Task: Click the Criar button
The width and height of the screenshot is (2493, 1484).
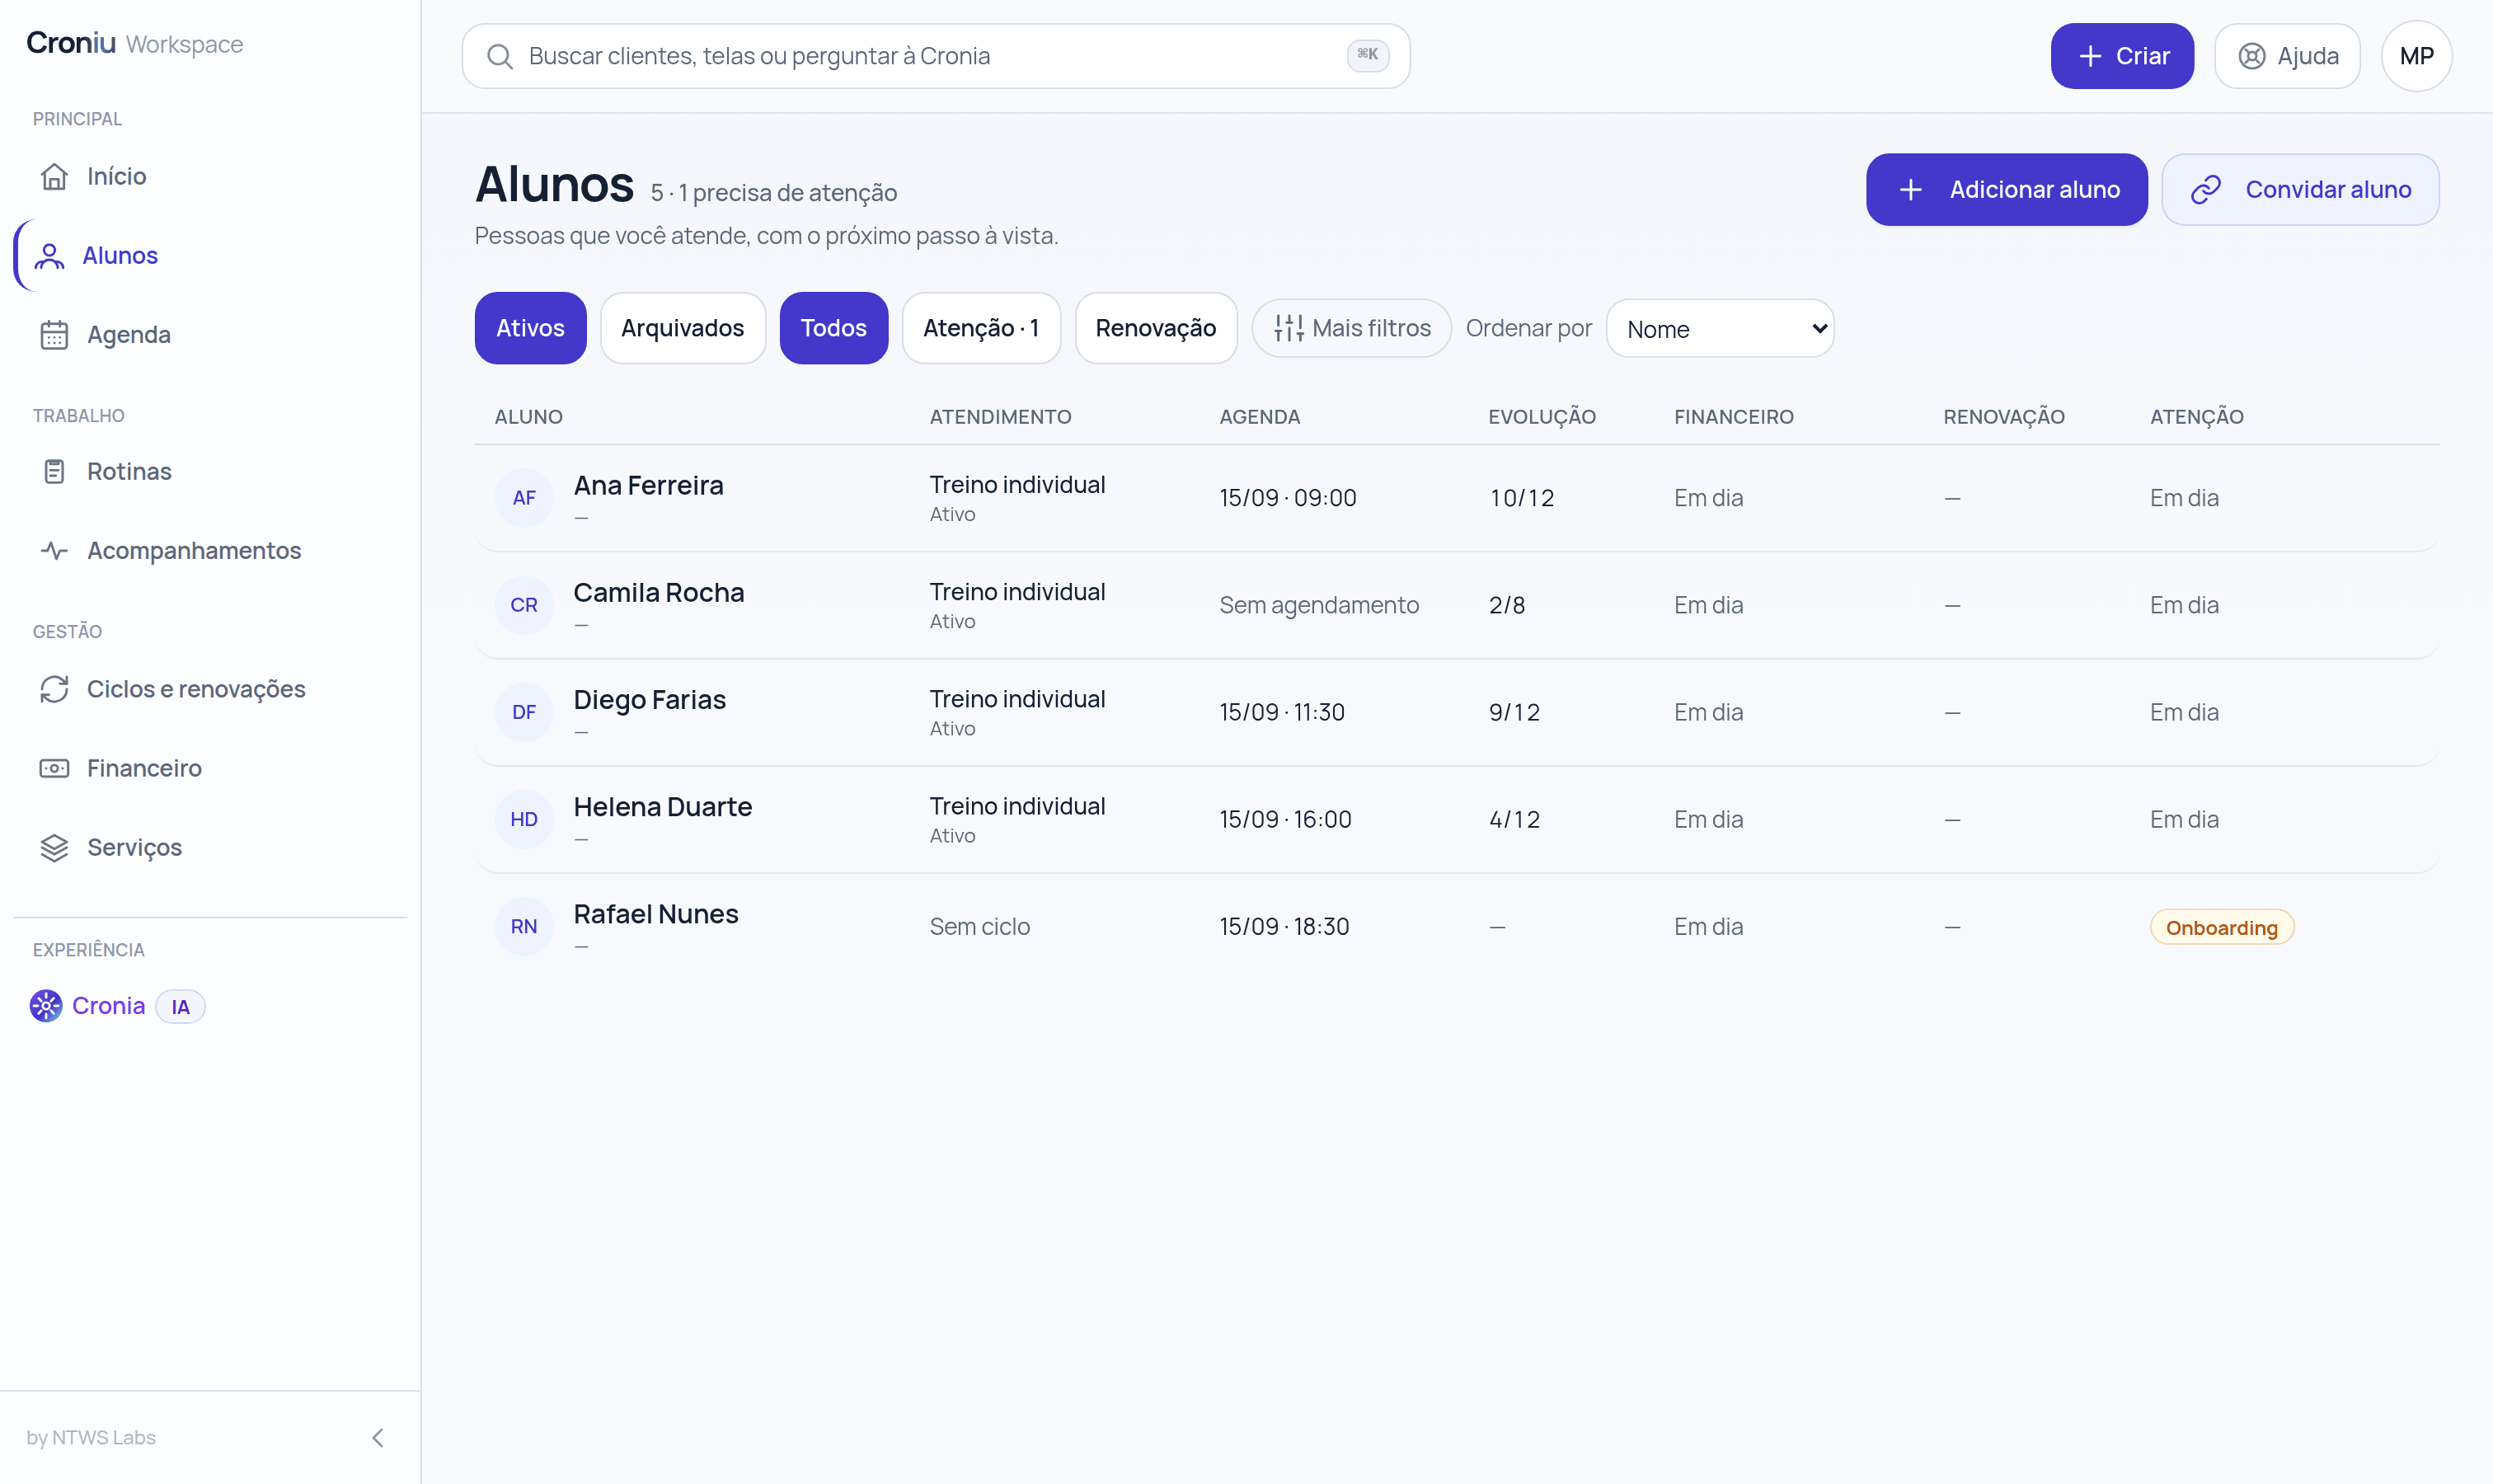Action: [x=2122, y=56]
